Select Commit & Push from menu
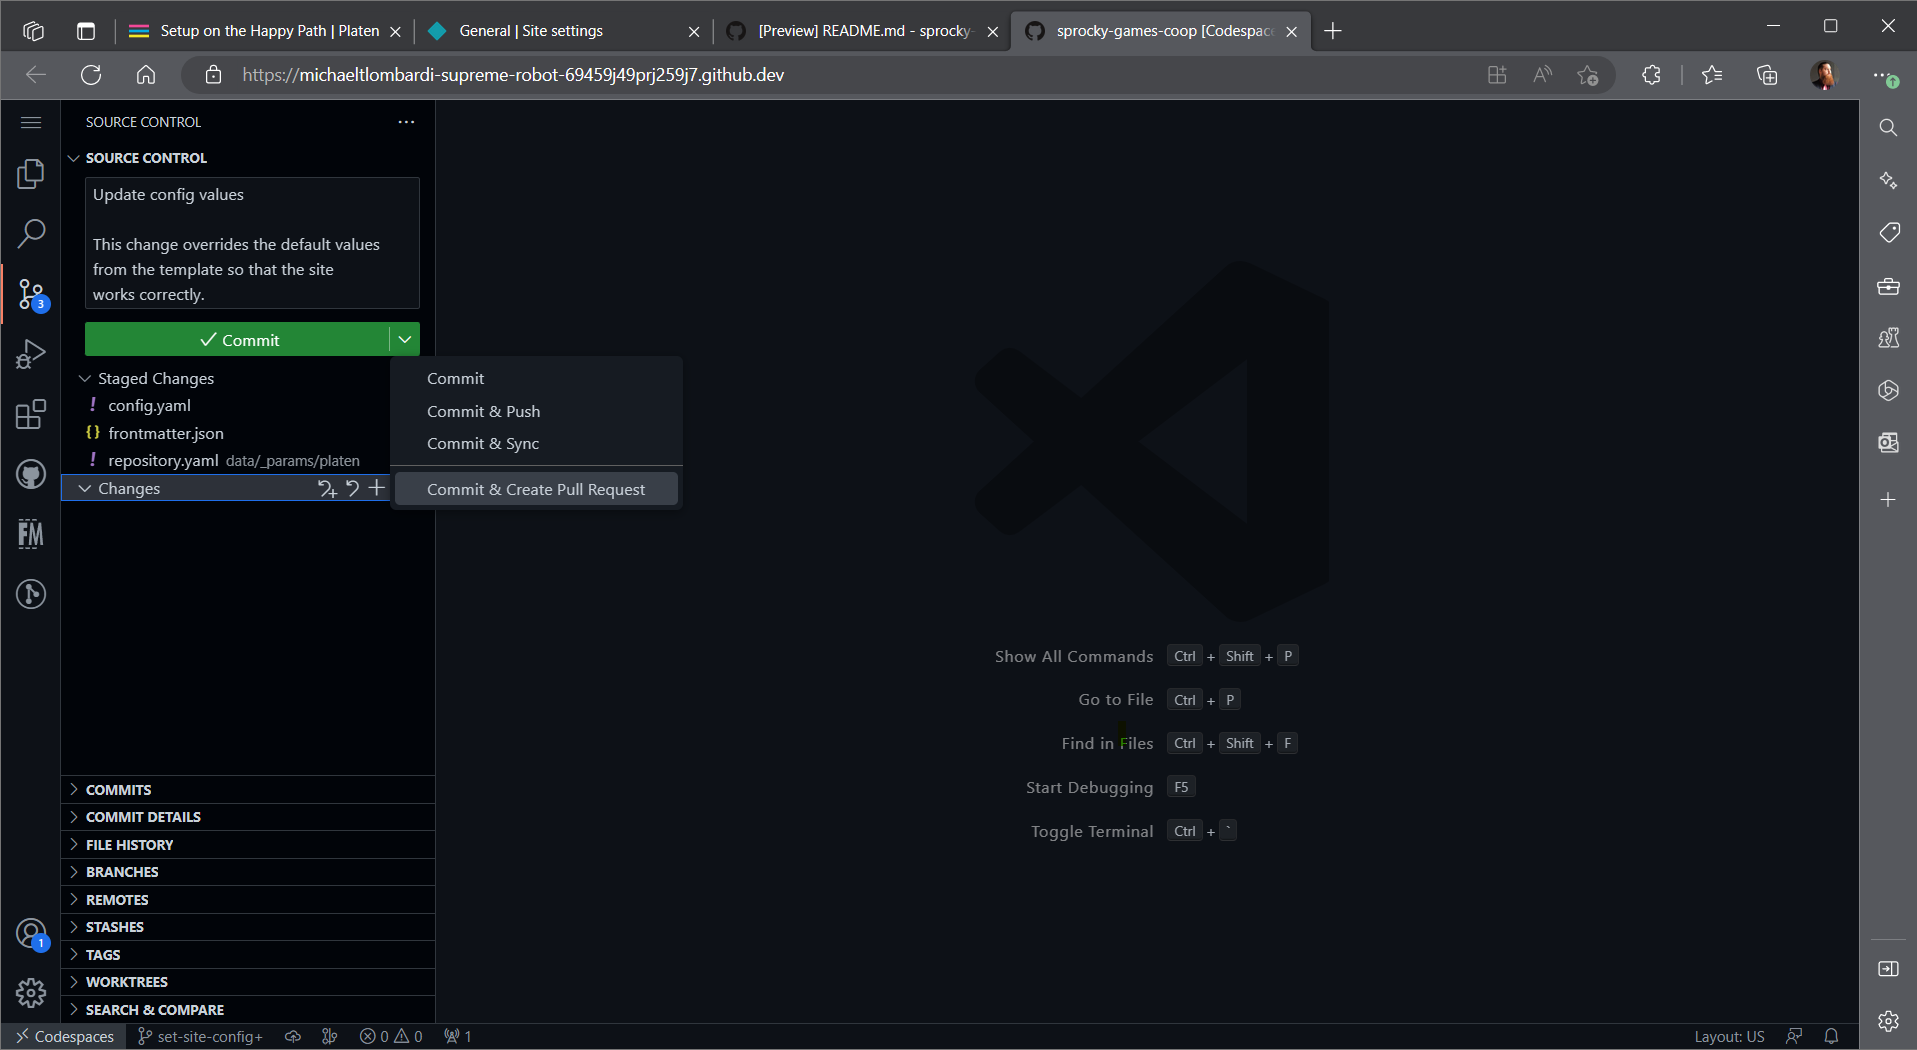Image resolution: width=1917 pixels, height=1050 pixels. click(x=483, y=411)
